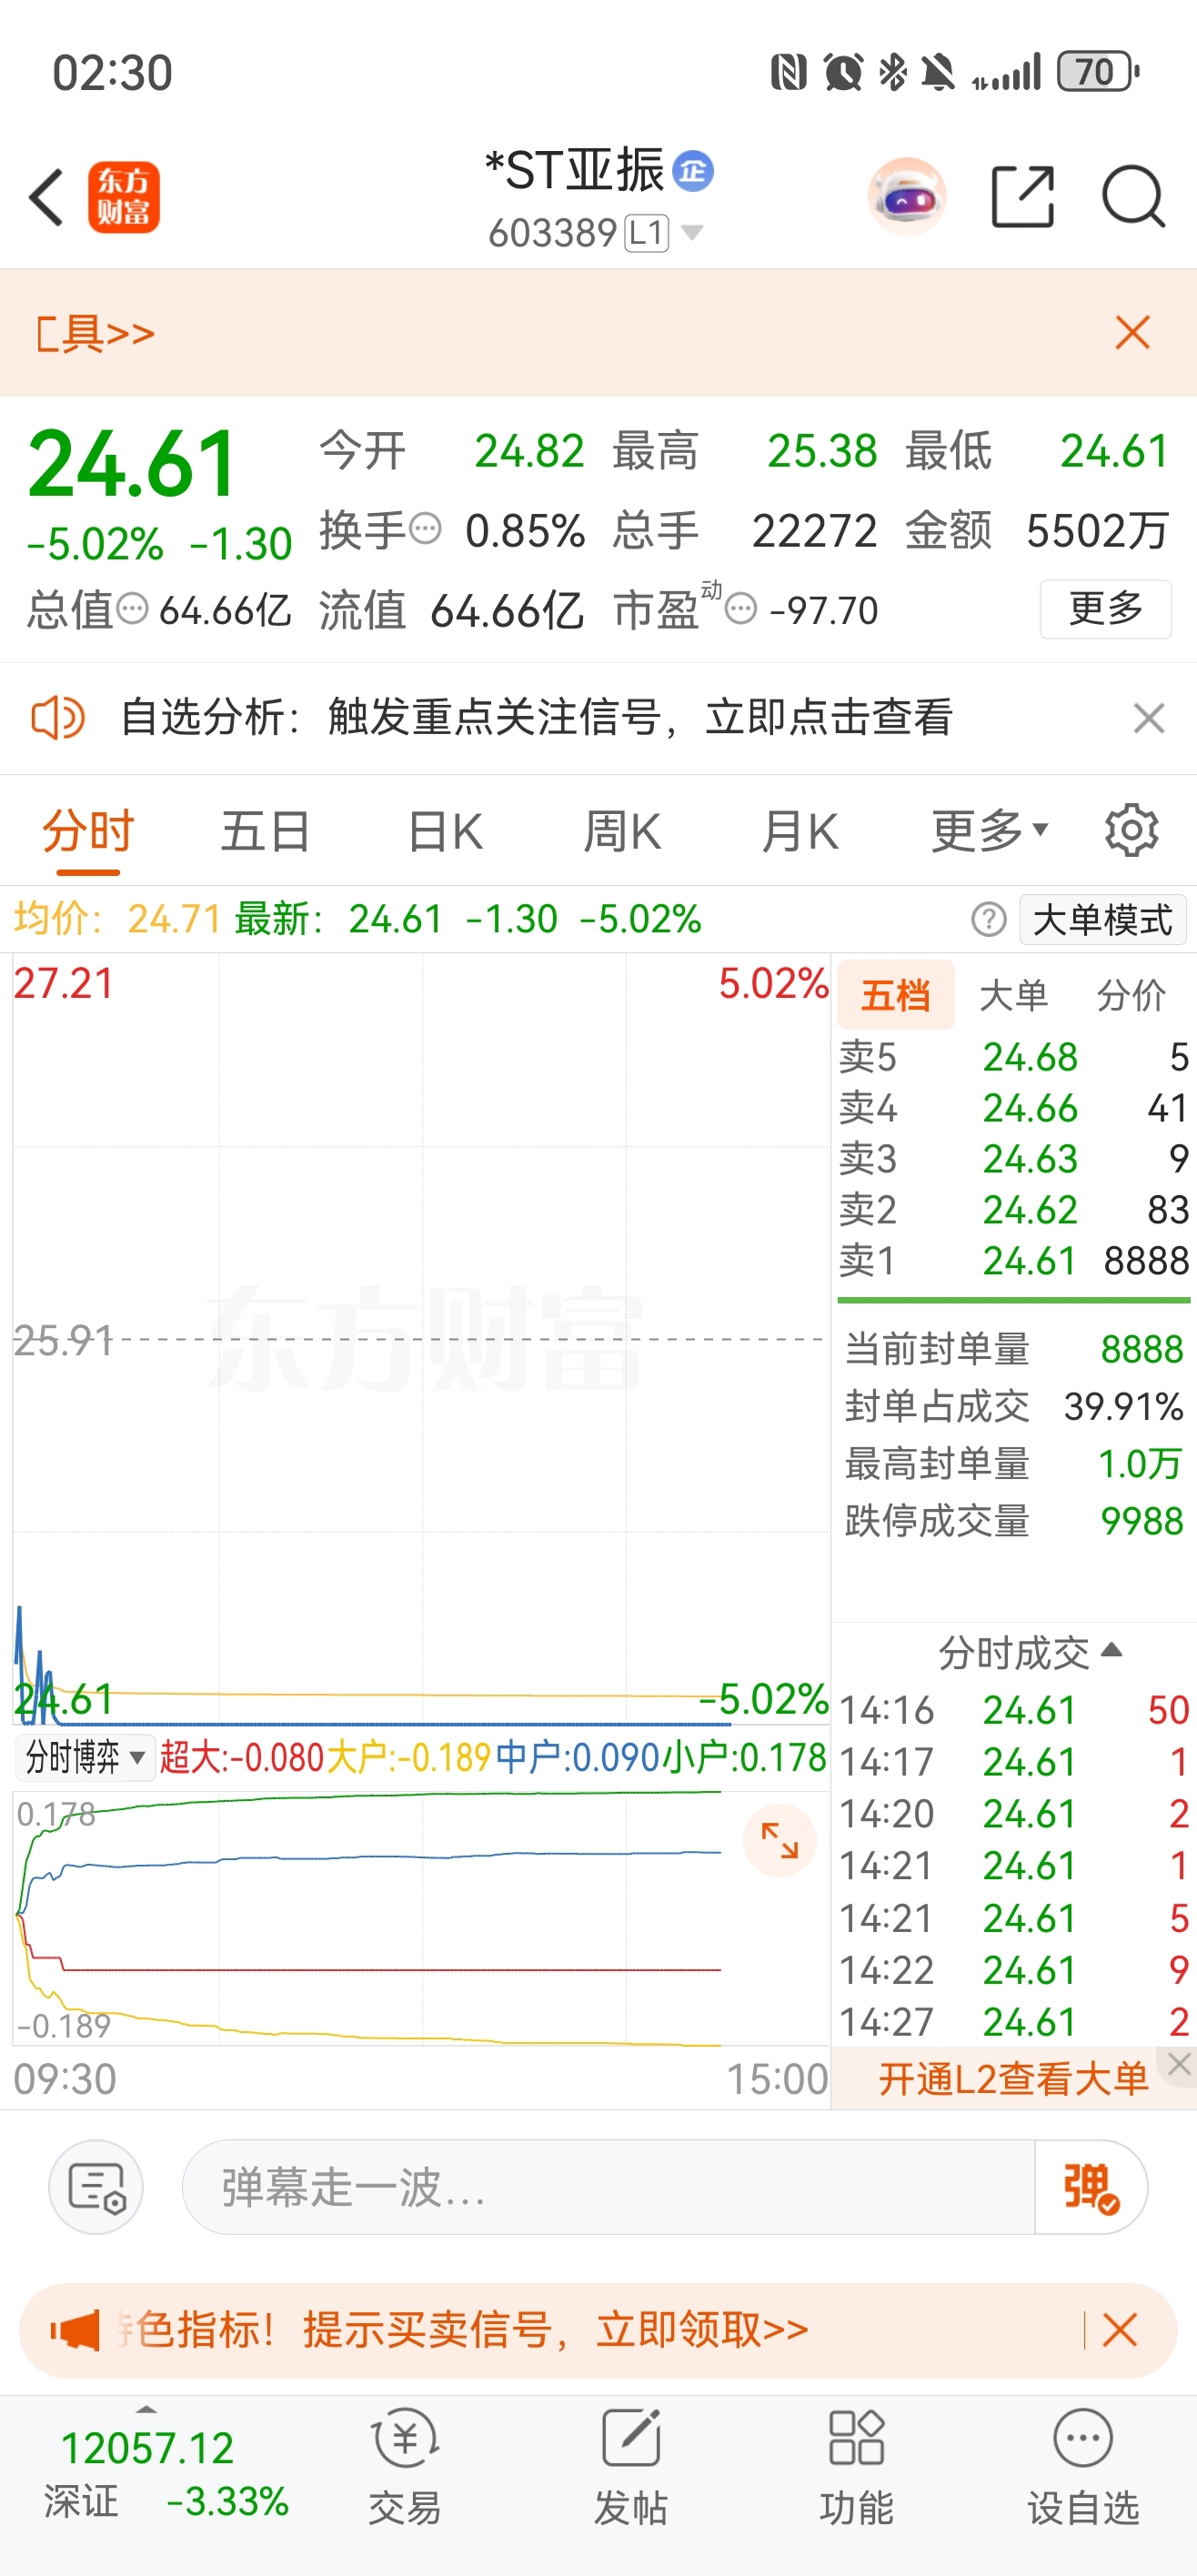Tap the info icon next to 总值
Viewport: 1197px width, 2576px height.
(132, 608)
